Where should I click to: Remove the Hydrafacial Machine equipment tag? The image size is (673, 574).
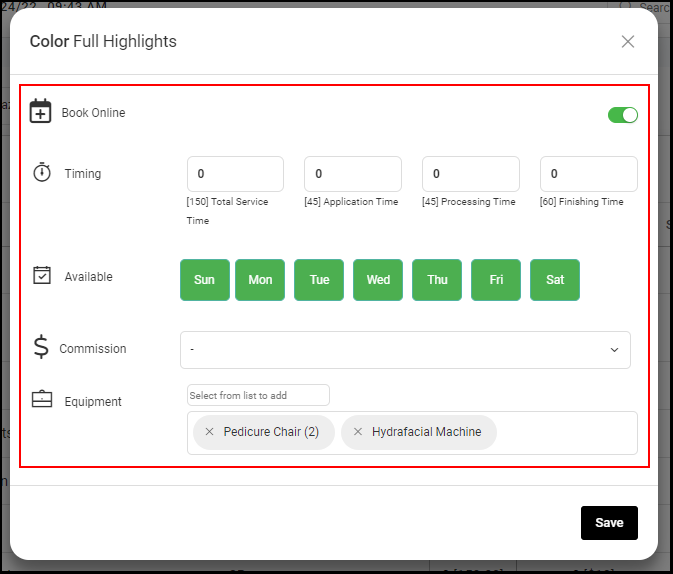click(358, 432)
